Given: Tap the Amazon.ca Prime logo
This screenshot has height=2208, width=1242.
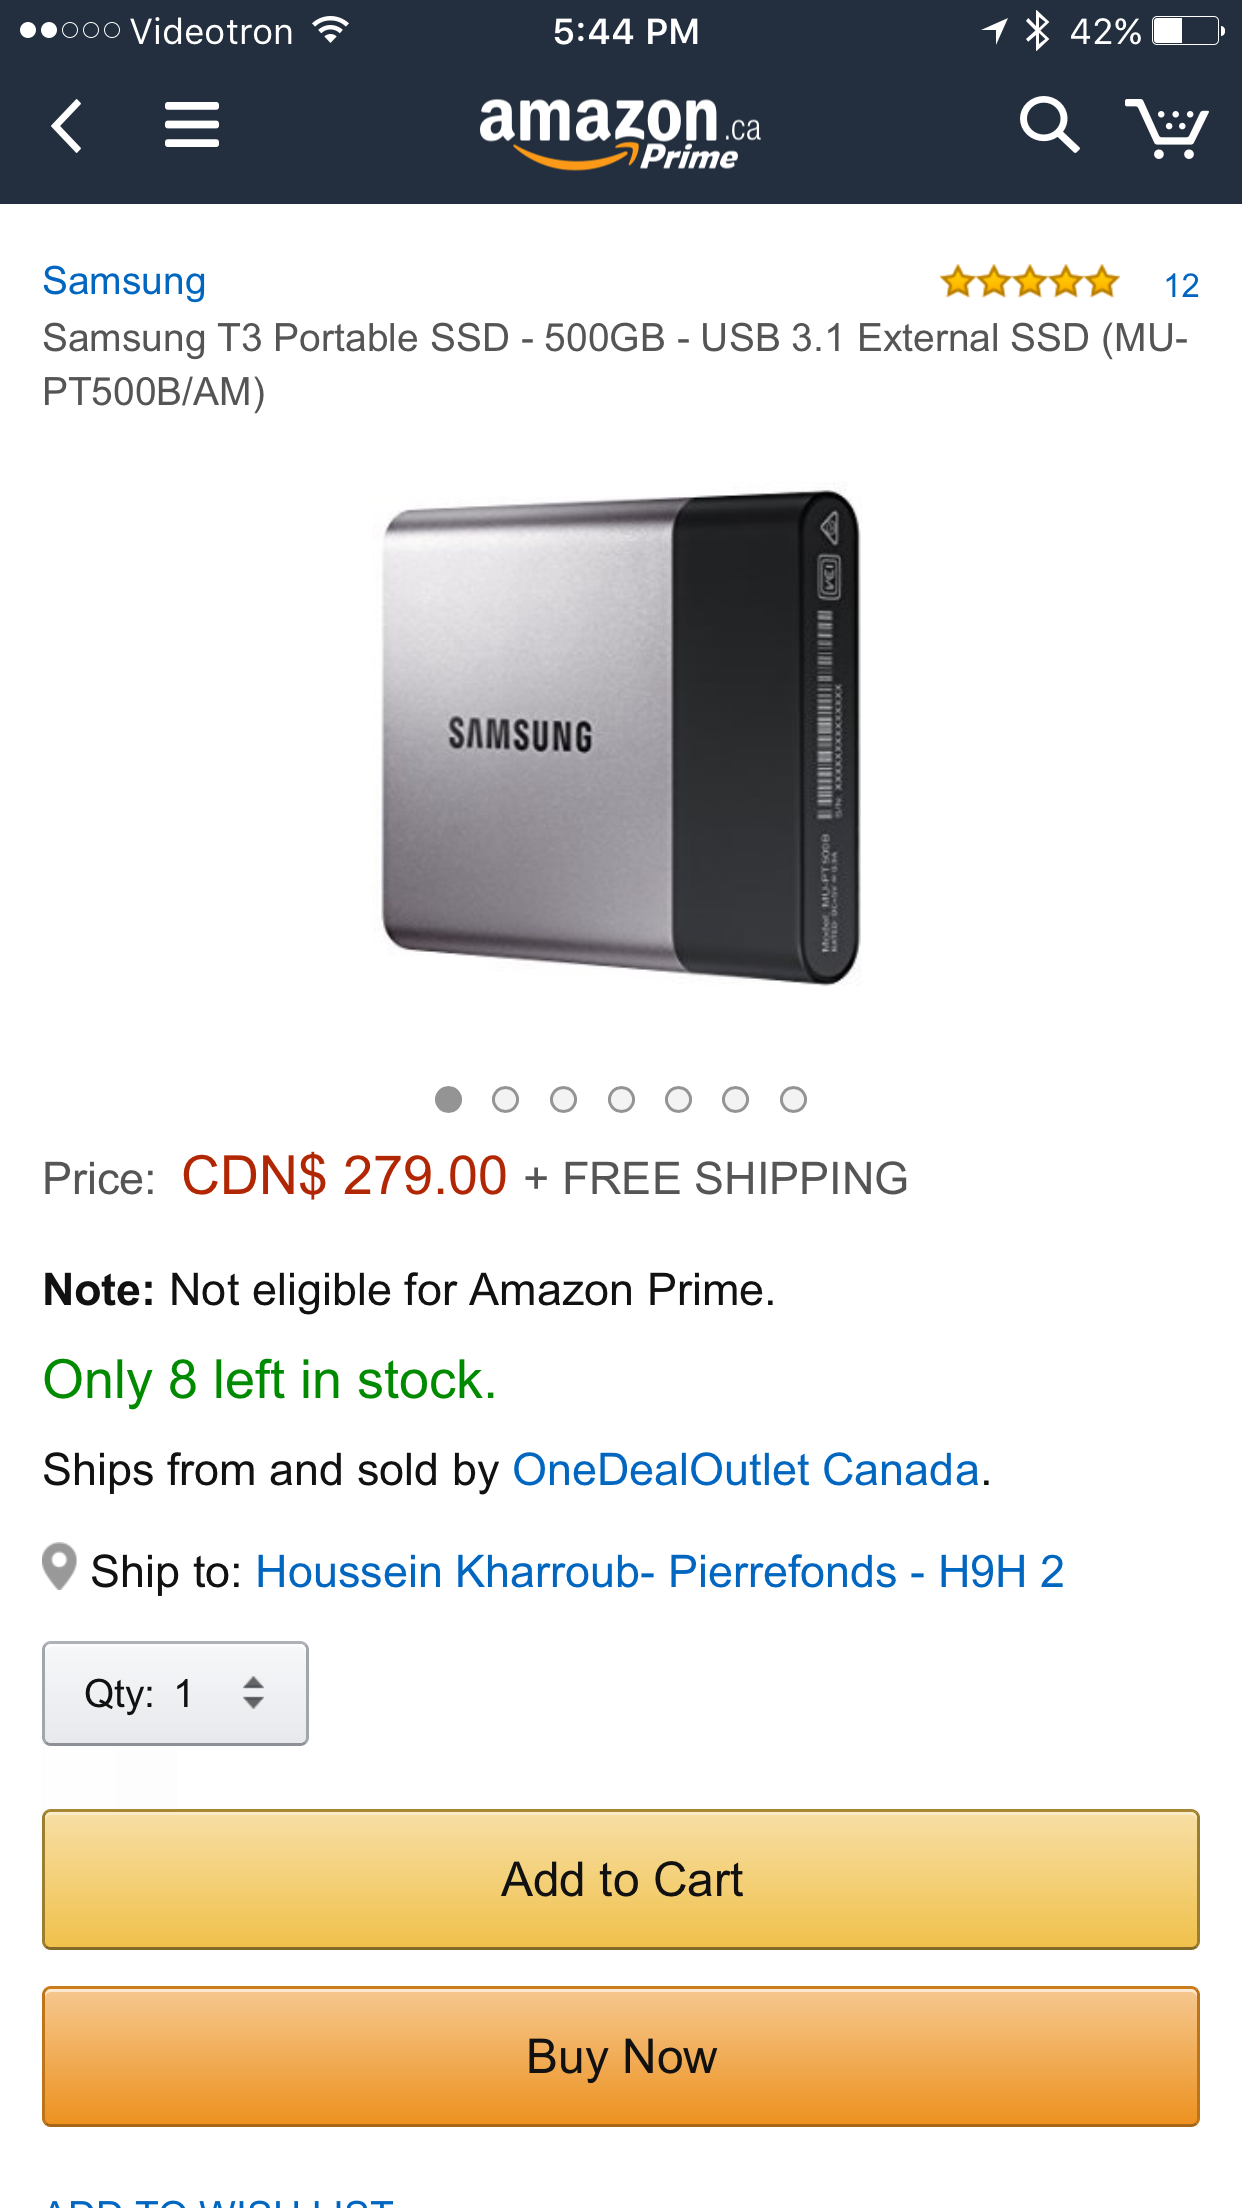Looking at the screenshot, I should click(x=620, y=131).
